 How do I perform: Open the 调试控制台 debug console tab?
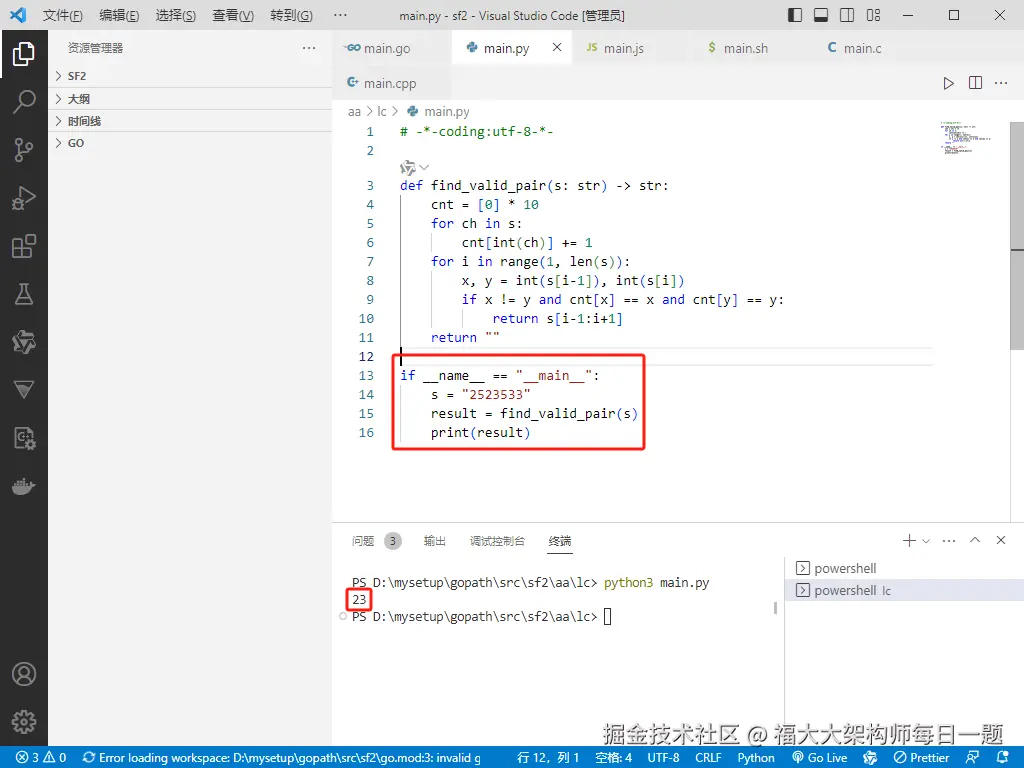497,541
